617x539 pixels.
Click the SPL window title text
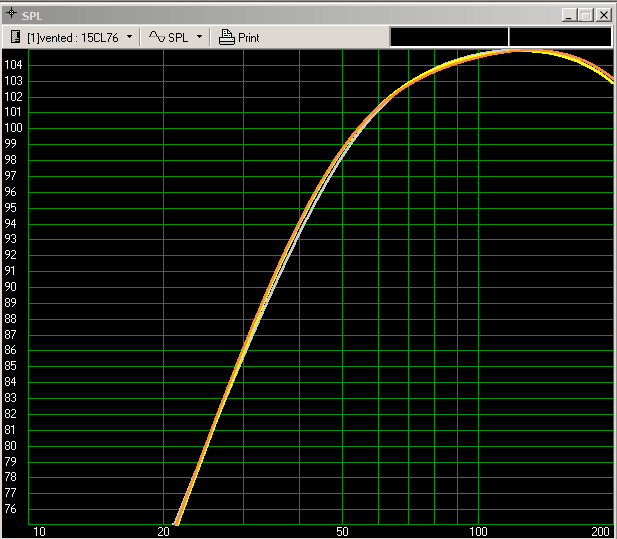pyautogui.click(x=31, y=16)
